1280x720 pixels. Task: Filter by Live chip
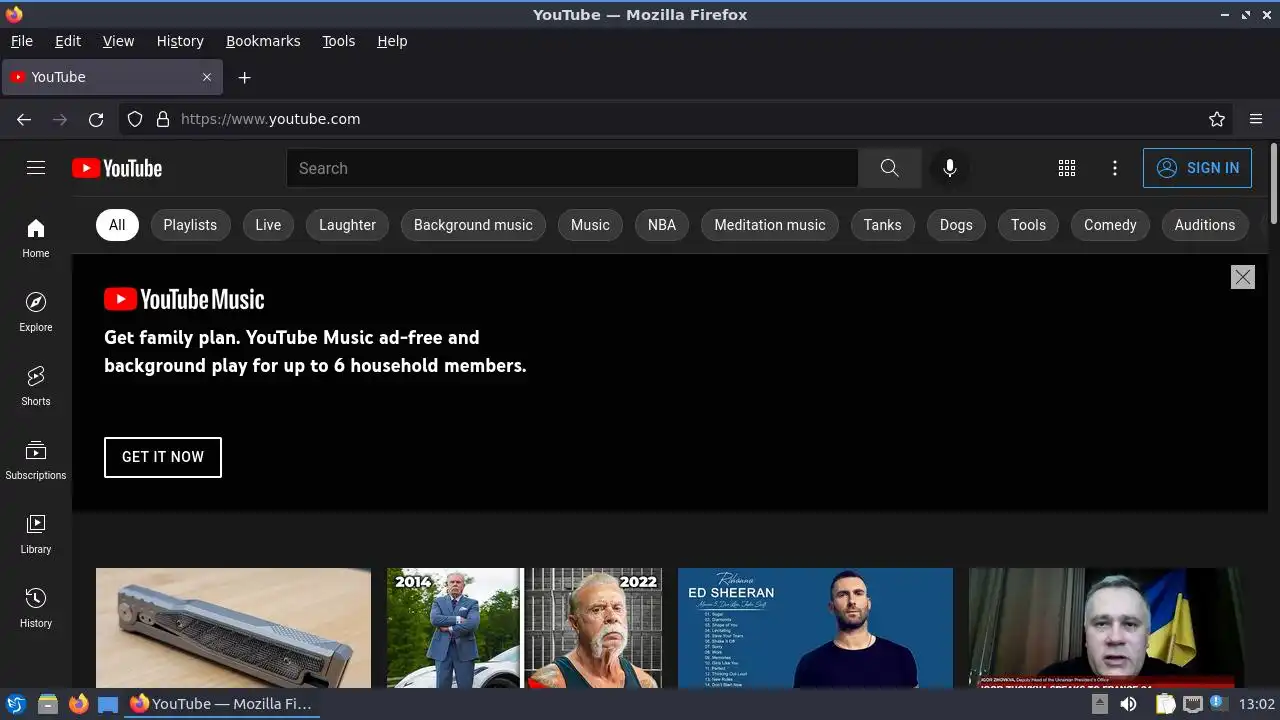[x=268, y=225]
